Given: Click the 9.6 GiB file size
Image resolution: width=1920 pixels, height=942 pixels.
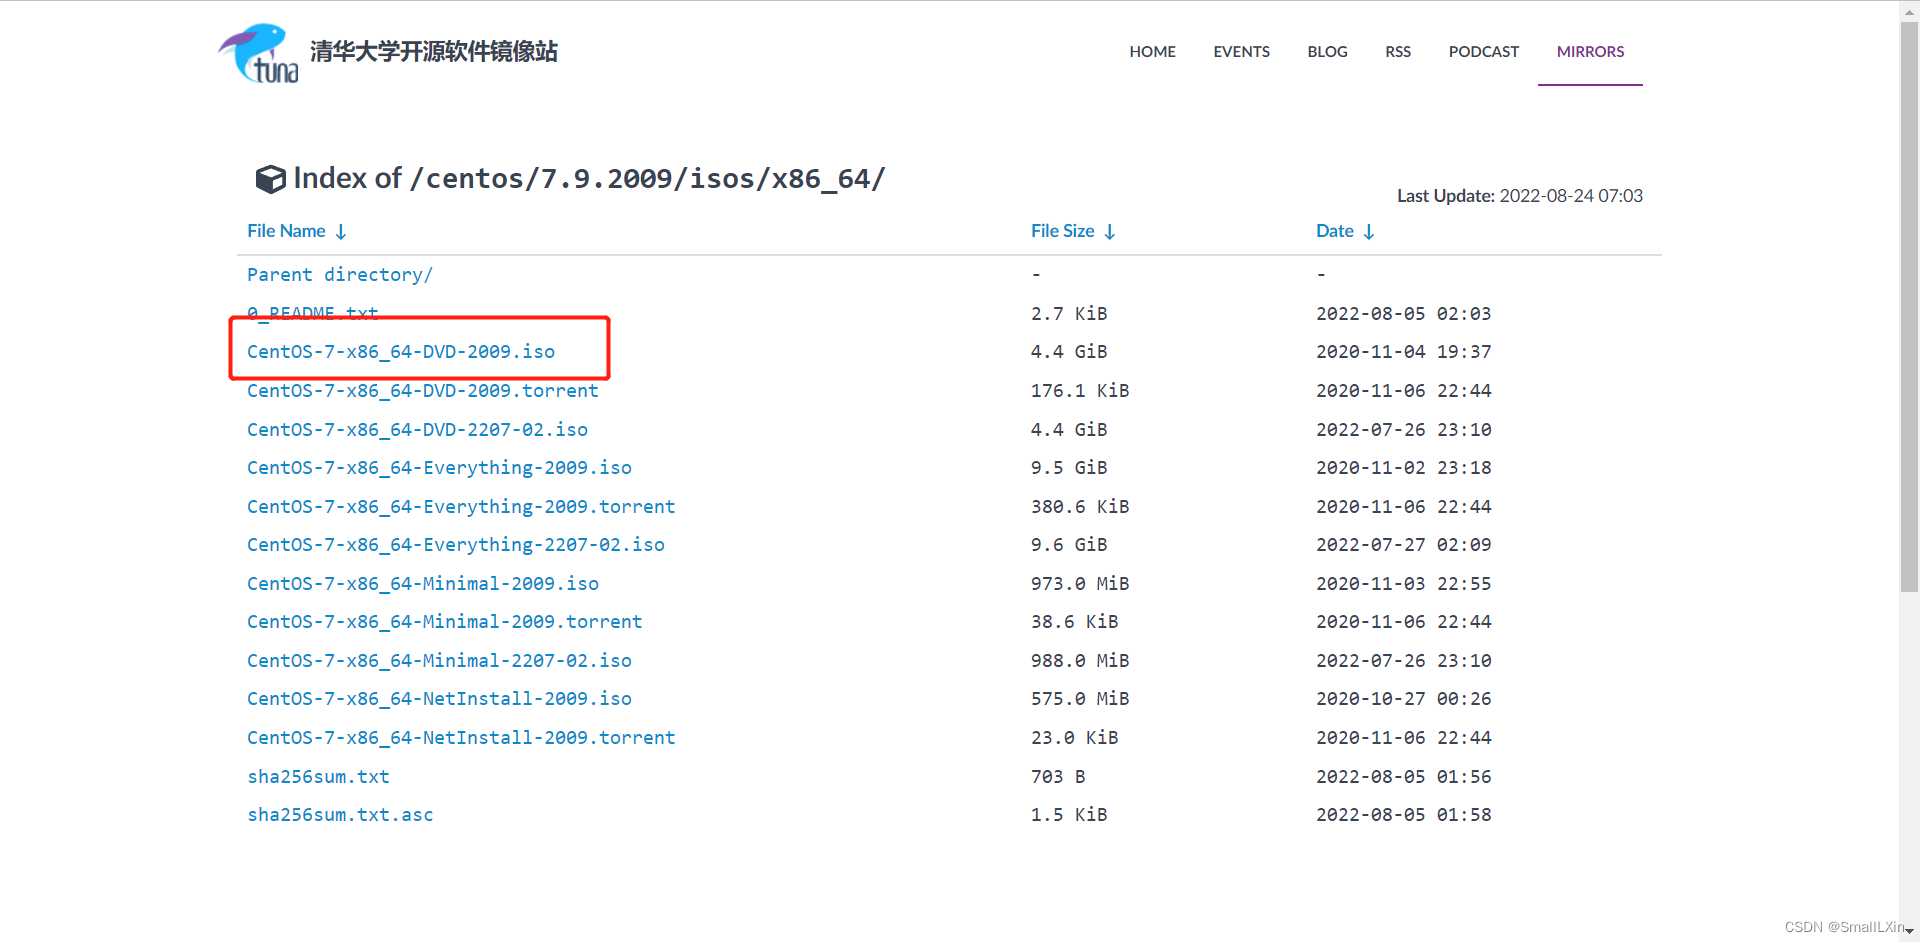Looking at the screenshot, I should (1069, 545).
